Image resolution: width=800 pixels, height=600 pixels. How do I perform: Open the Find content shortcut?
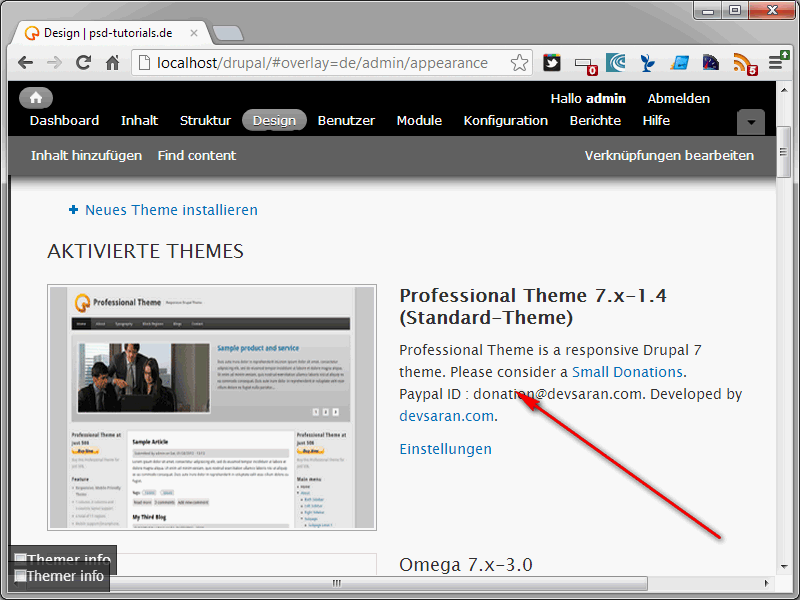(196, 156)
